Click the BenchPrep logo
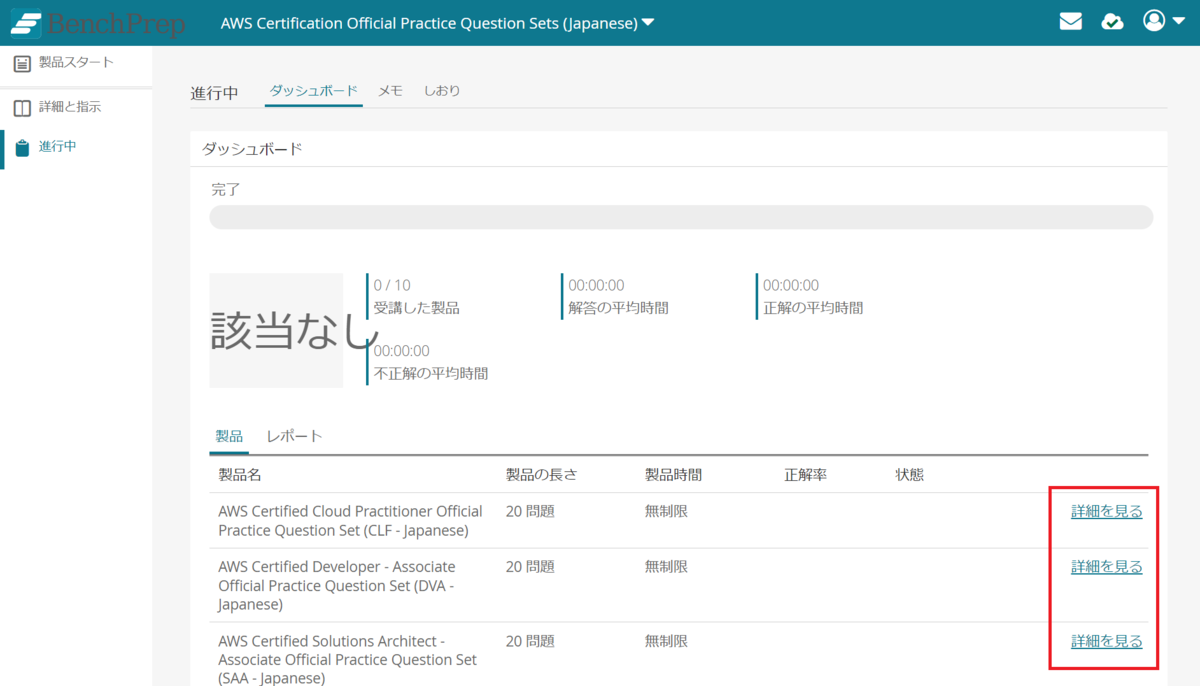 [98, 23]
